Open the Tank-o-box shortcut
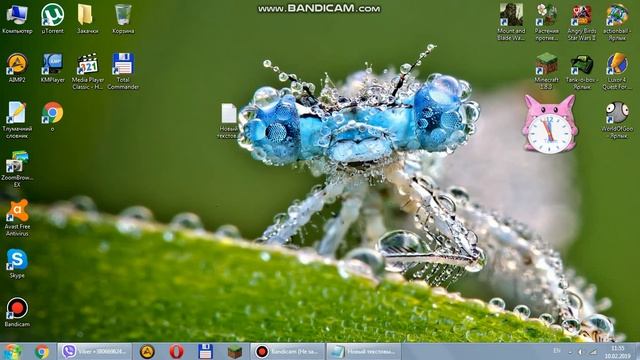The width and height of the screenshot is (640, 360). tap(582, 71)
